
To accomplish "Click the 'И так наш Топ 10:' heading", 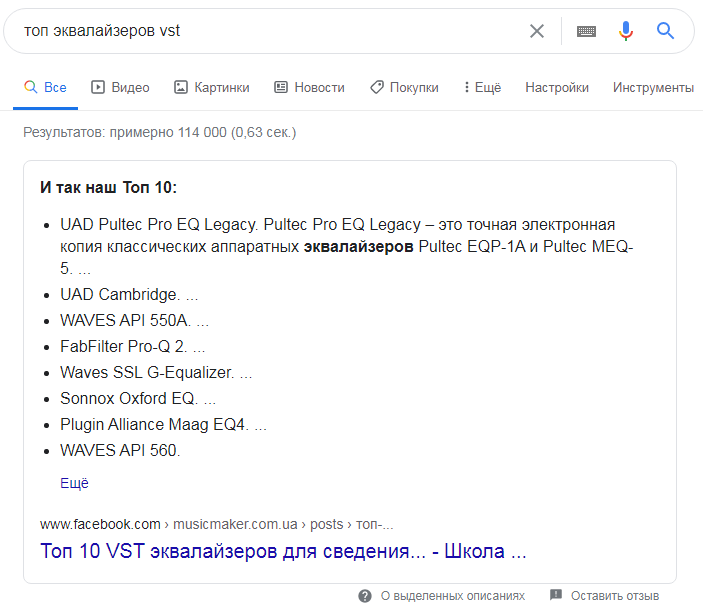I will pos(108,187).
